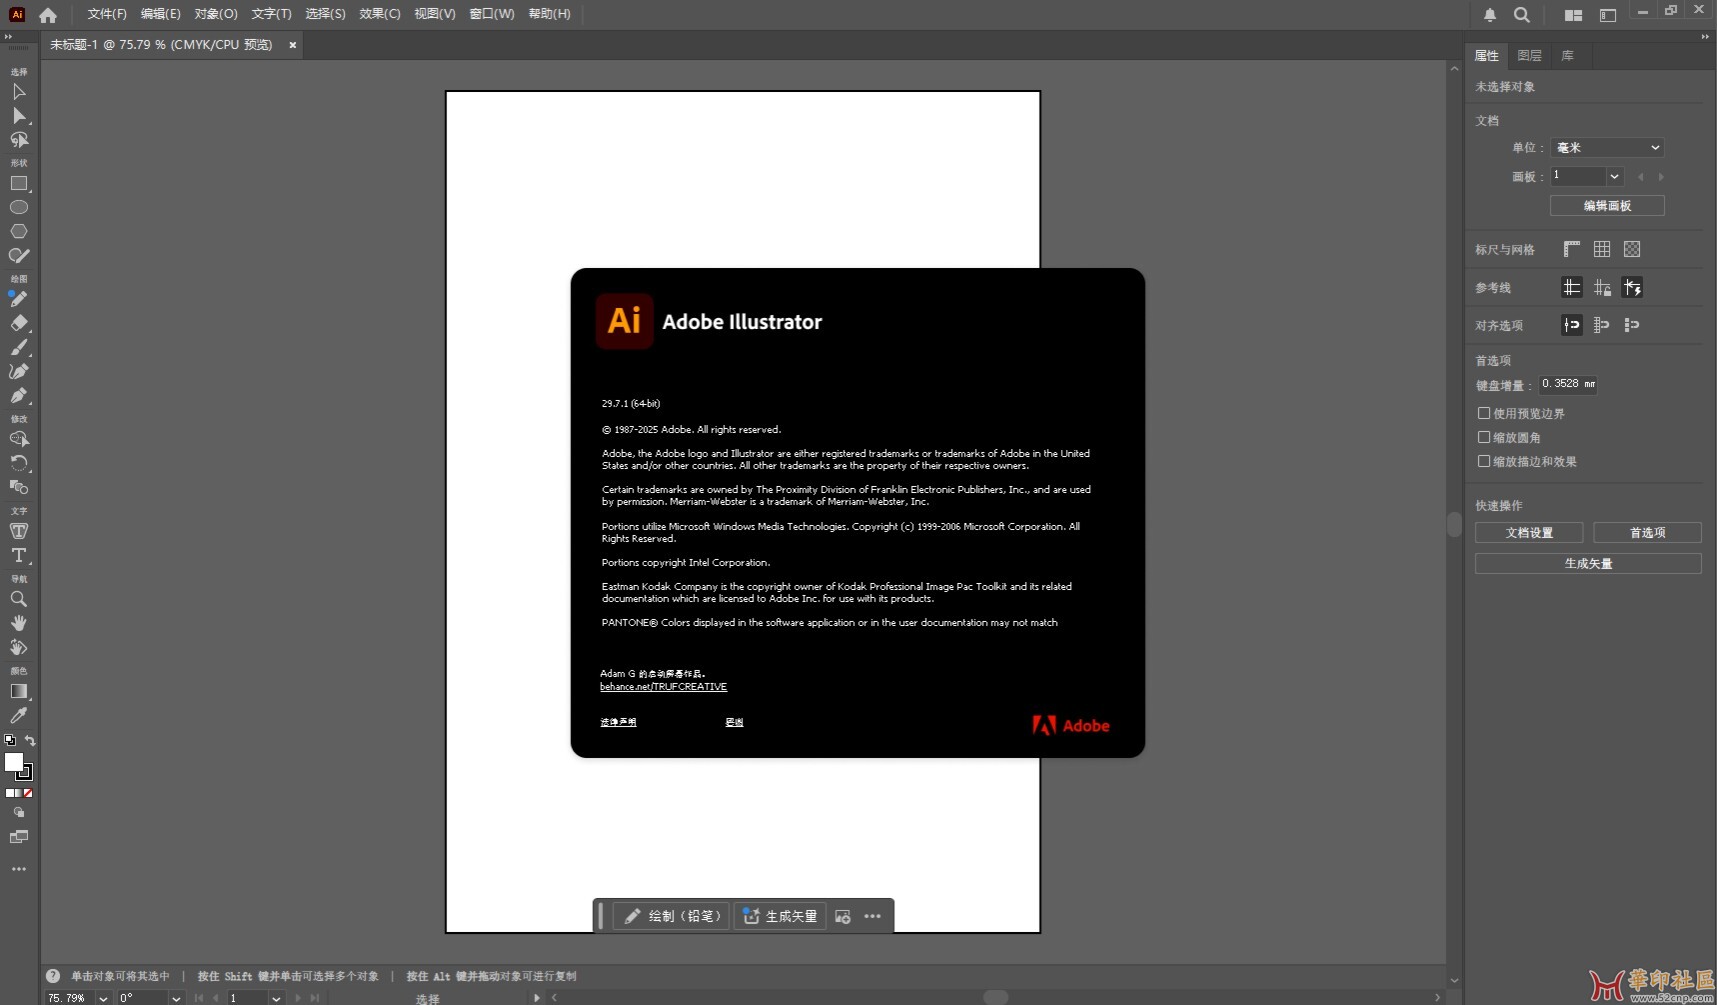The height and width of the screenshot is (1005, 1717).
Task: Enable 使用预览边界 checkbox
Action: (1484, 413)
